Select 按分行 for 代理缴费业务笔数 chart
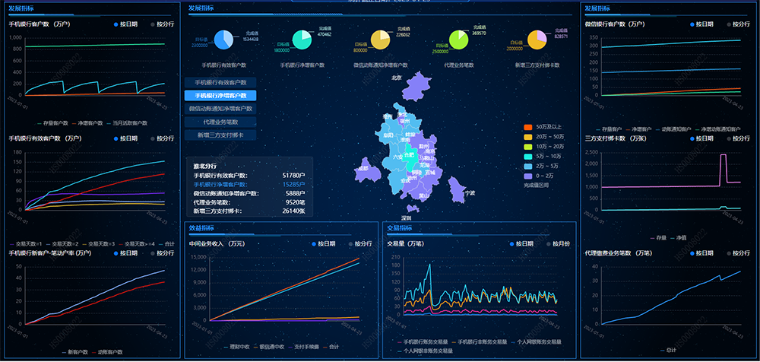 739,253
